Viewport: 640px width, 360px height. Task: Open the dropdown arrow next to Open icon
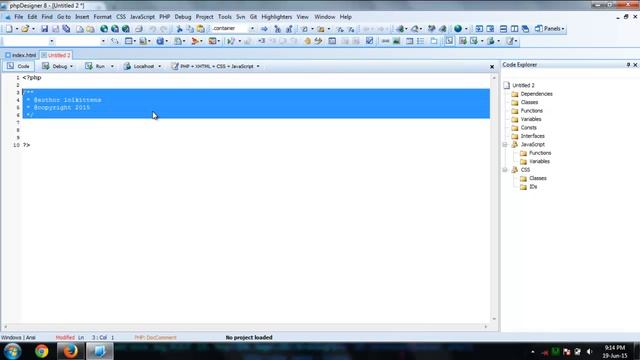click(x=33, y=29)
